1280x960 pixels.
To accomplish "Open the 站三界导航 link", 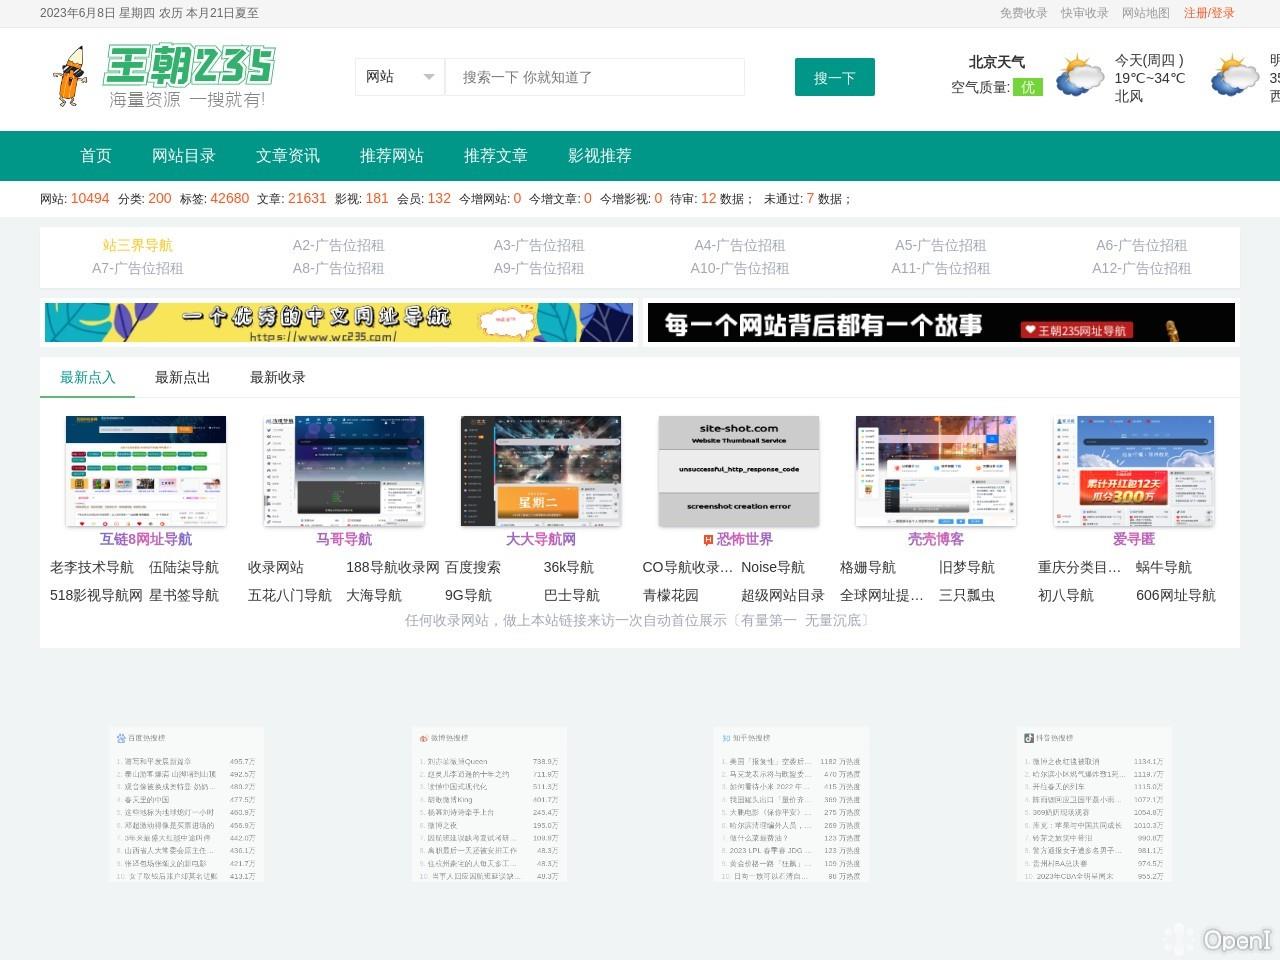I will (x=137, y=245).
